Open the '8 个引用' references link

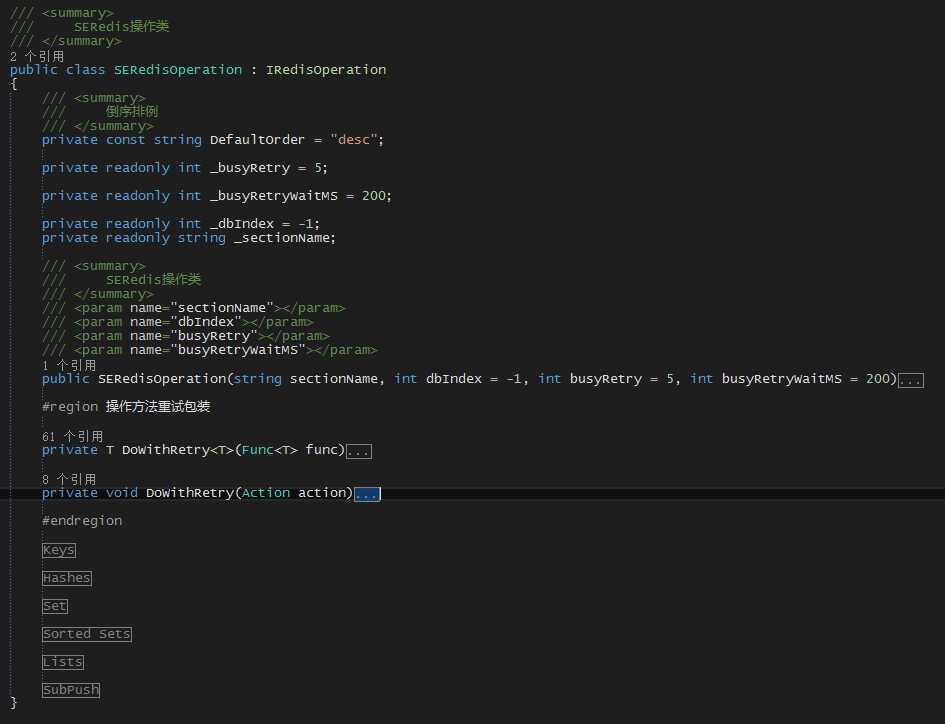tap(69, 479)
